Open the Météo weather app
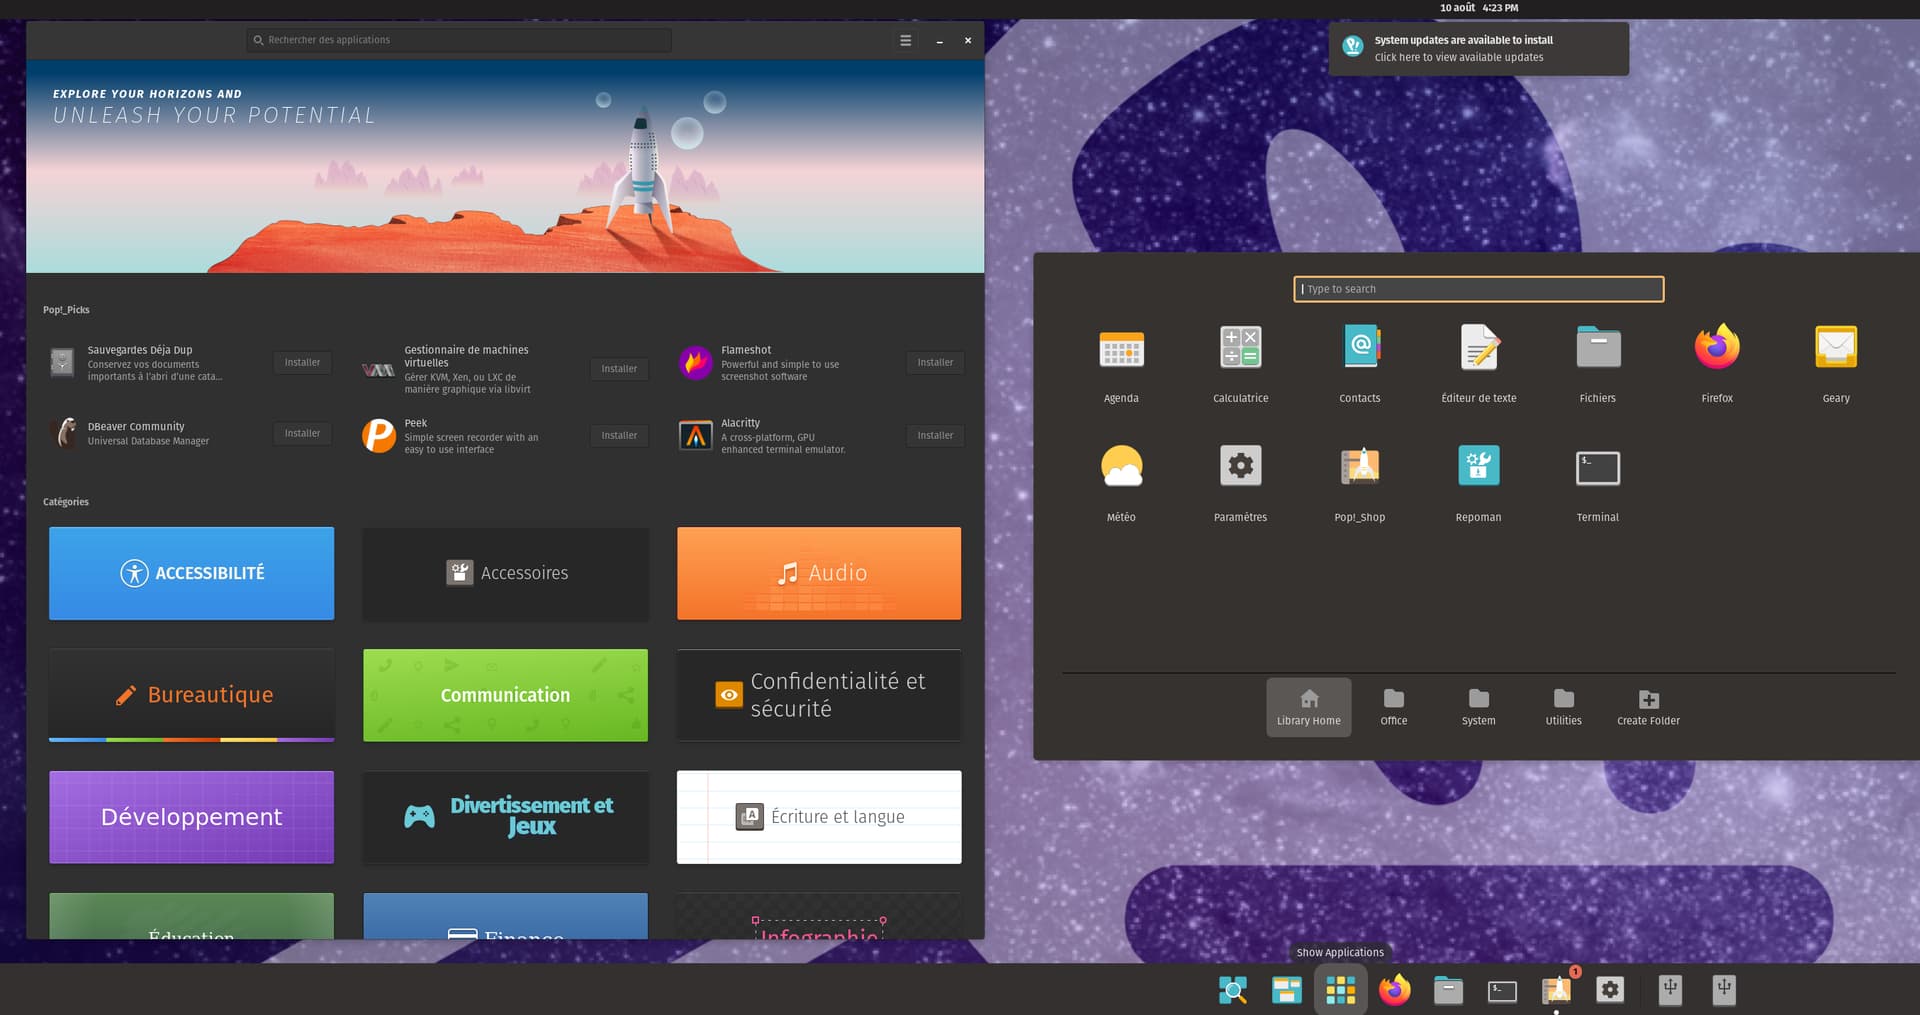 (1121, 467)
